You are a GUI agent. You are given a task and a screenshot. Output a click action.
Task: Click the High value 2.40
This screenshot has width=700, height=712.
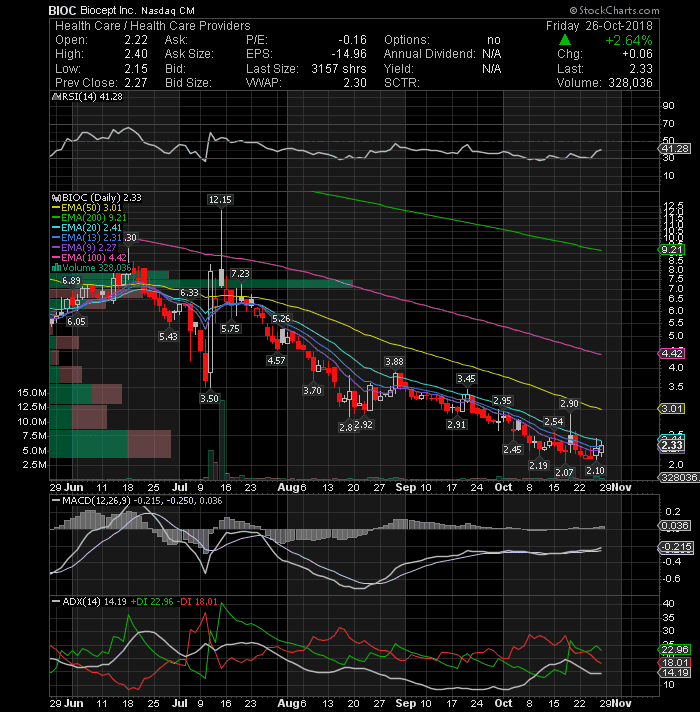coord(136,54)
